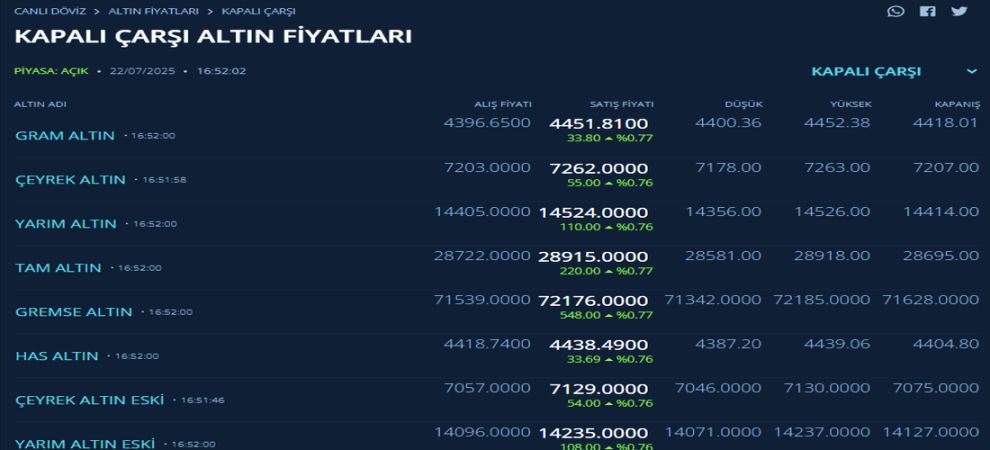Screen dimensions: 990x450
Task: Share page via WhatsApp icon
Action: [x=895, y=11]
